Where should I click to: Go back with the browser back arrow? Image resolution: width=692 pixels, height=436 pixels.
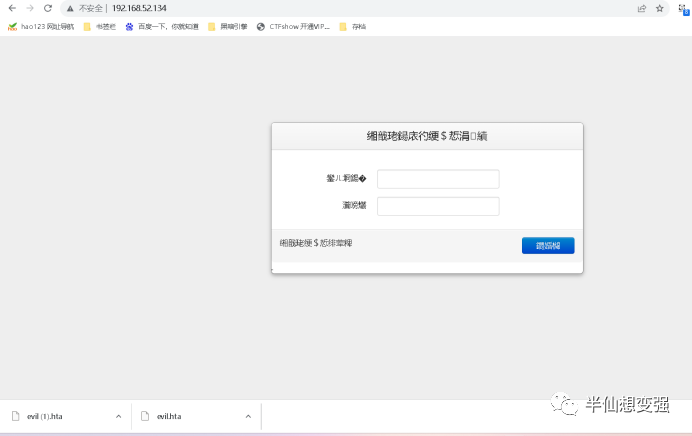(12, 8)
